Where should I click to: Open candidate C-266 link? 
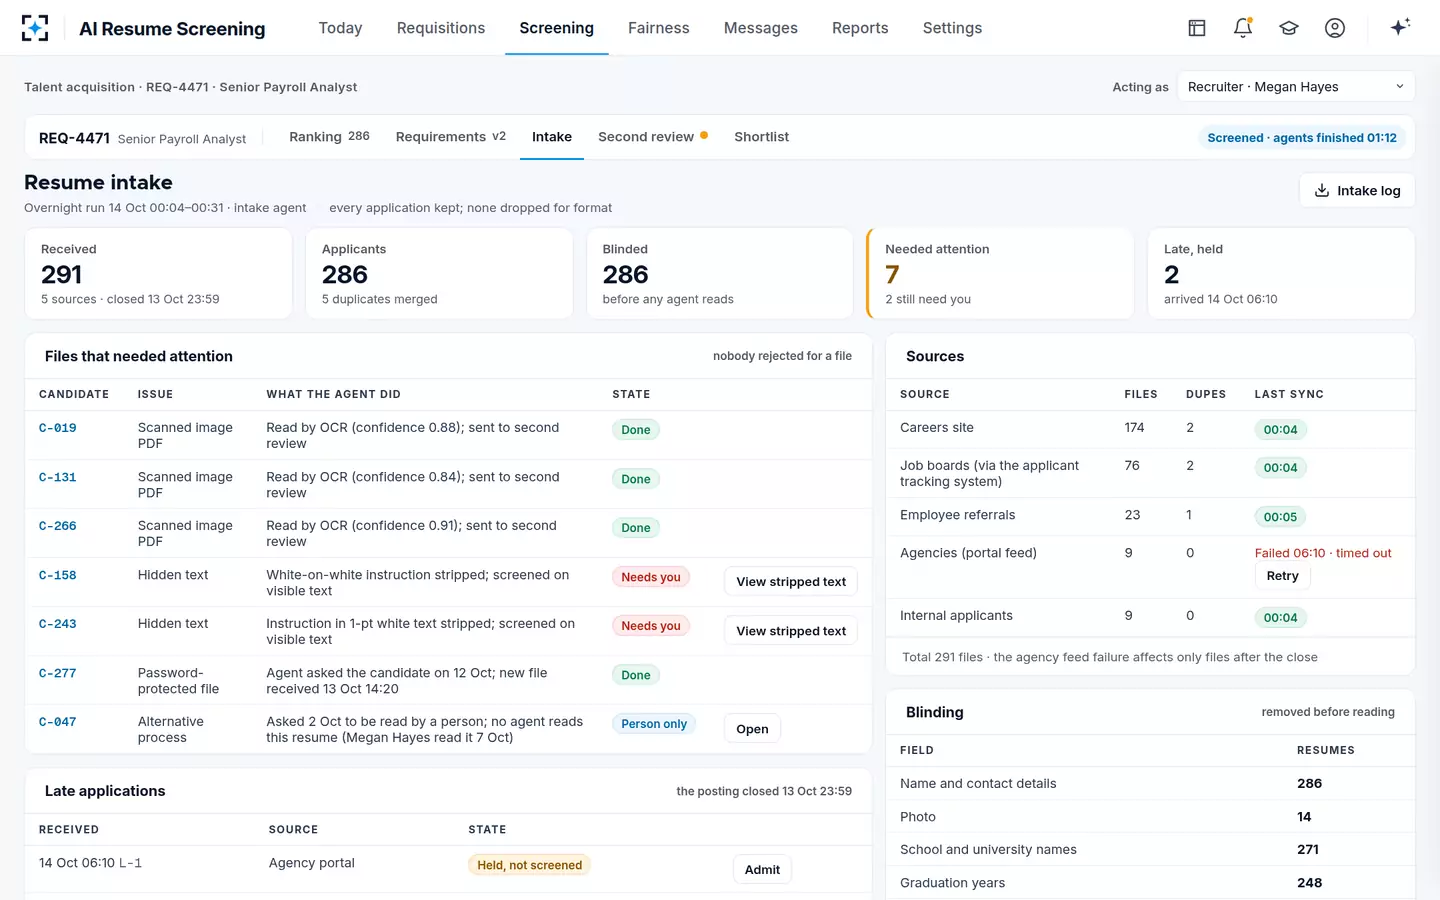[58, 526]
